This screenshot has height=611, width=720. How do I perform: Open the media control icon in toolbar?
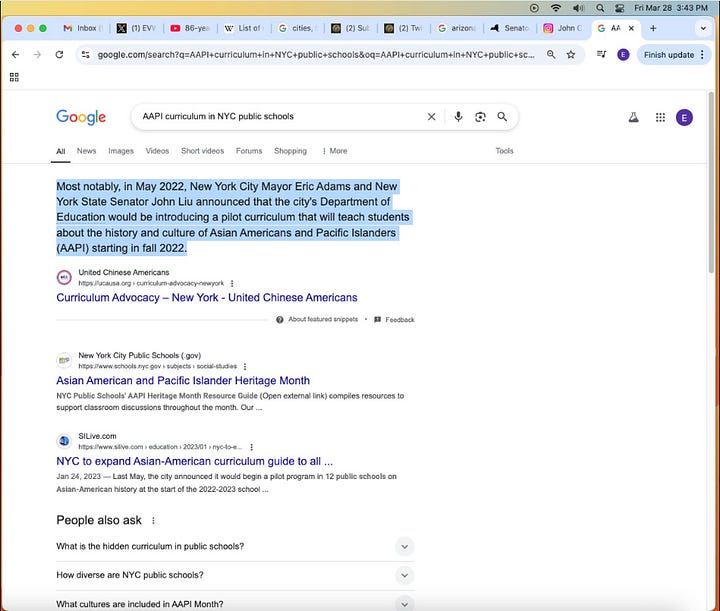point(602,55)
